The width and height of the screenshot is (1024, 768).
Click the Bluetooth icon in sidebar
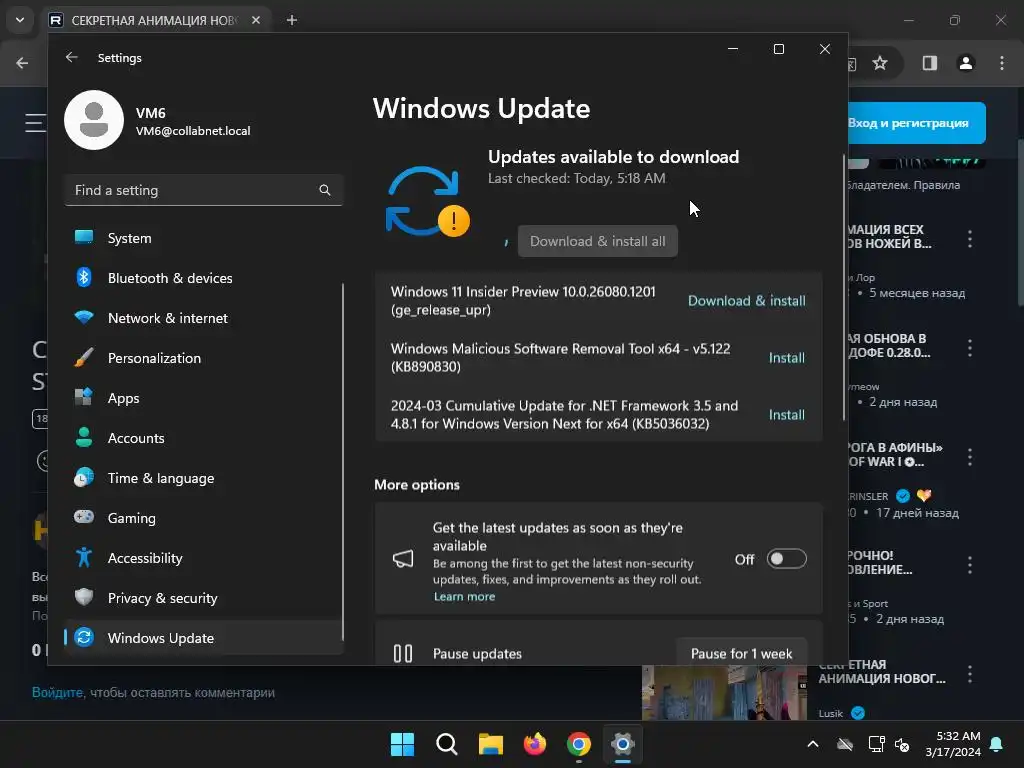[84, 278]
